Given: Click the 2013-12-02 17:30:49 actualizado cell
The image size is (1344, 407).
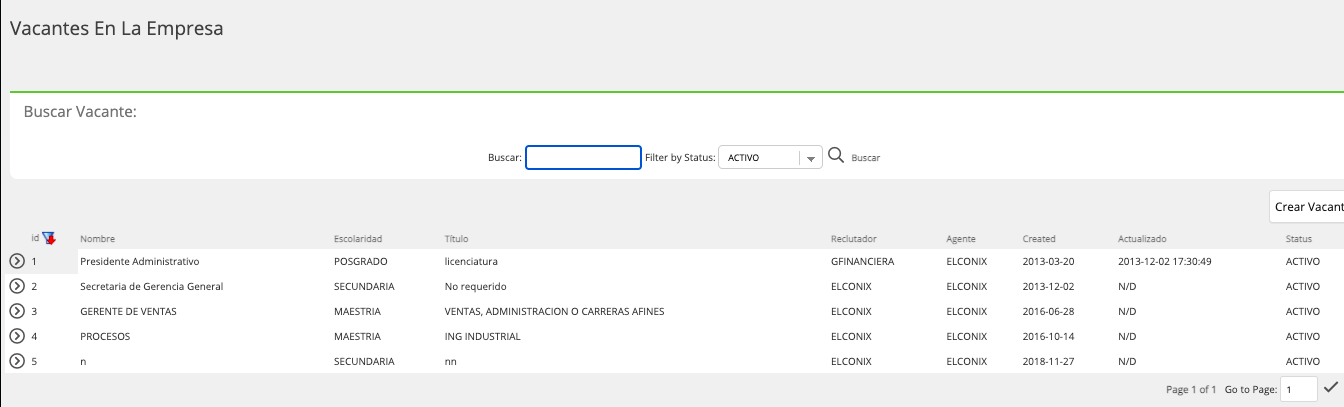Looking at the screenshot, I should 1165,261.
